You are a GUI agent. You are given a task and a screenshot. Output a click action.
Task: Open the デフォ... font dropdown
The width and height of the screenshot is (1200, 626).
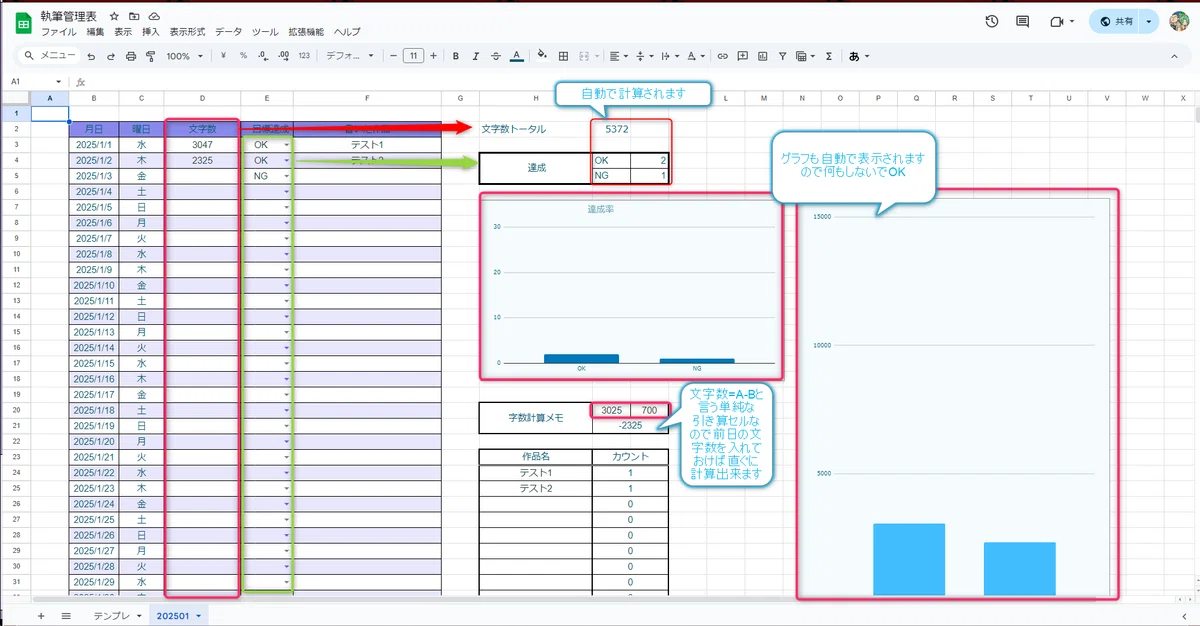[350, 56]
